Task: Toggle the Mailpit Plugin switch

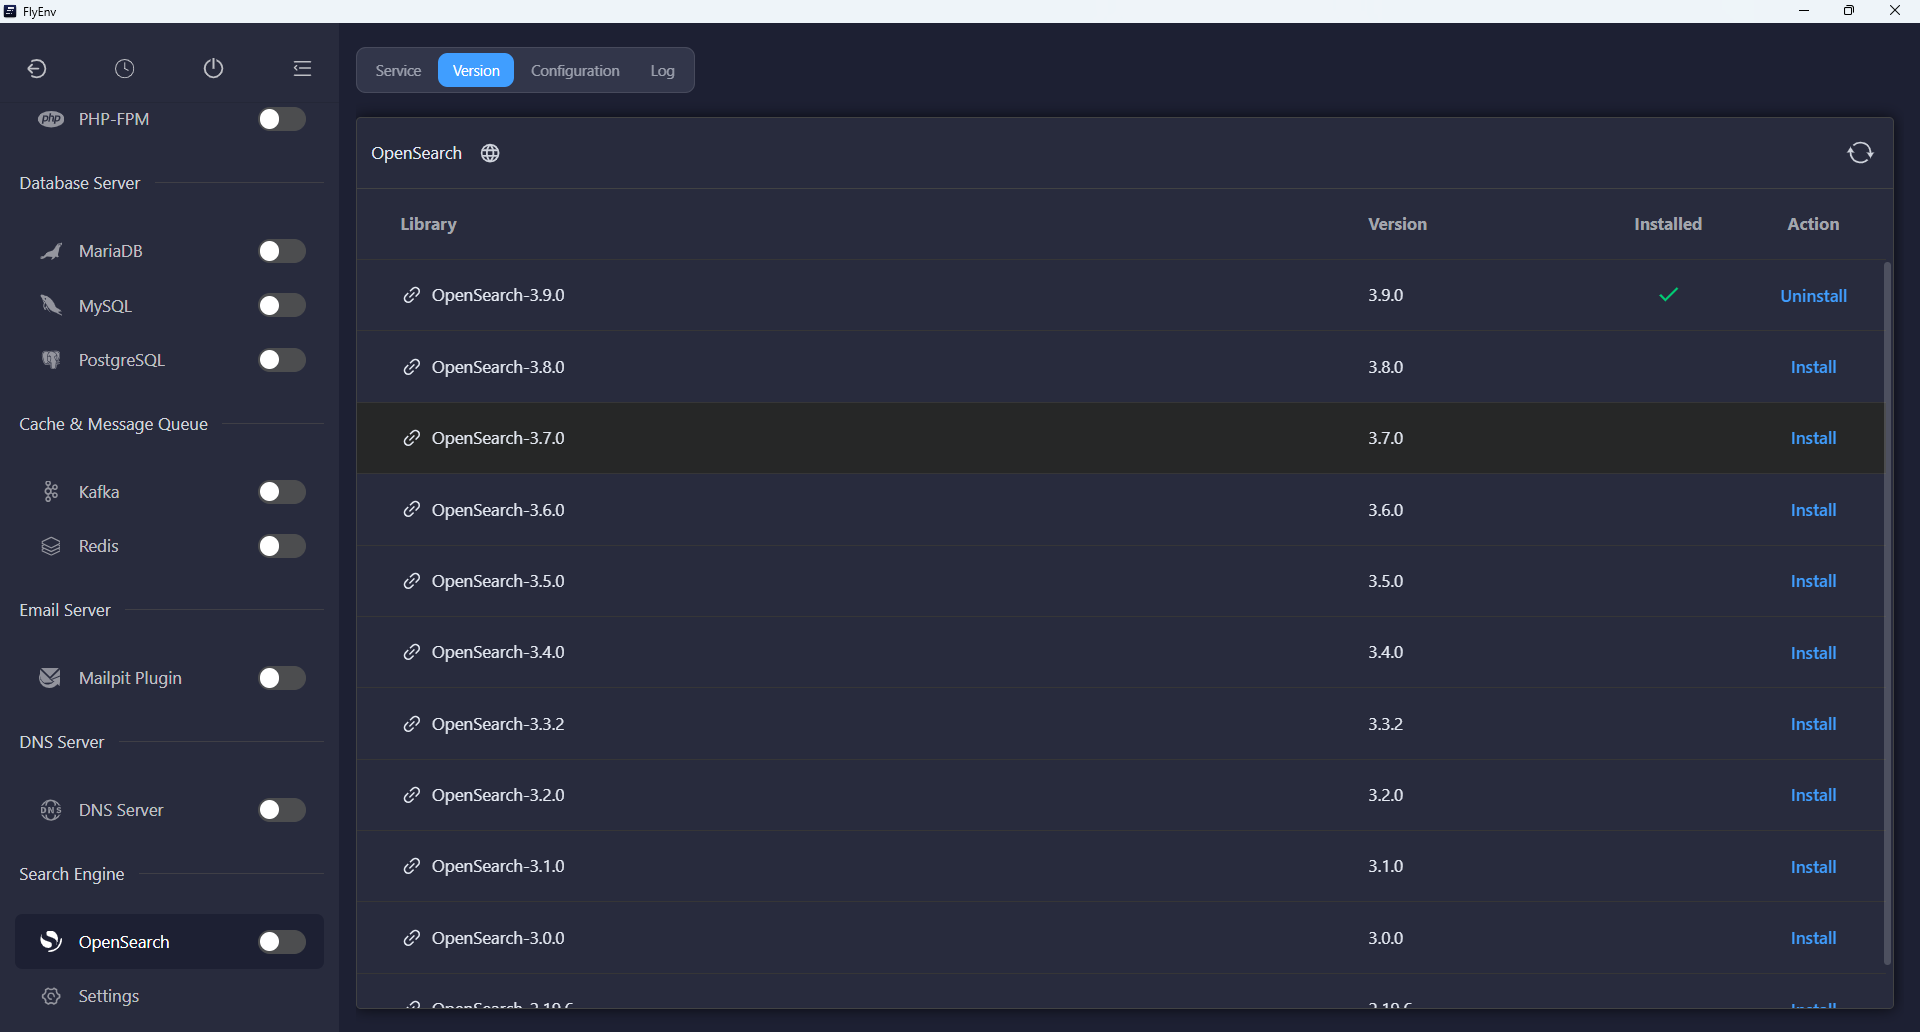Action: click(x=282, y=678)
